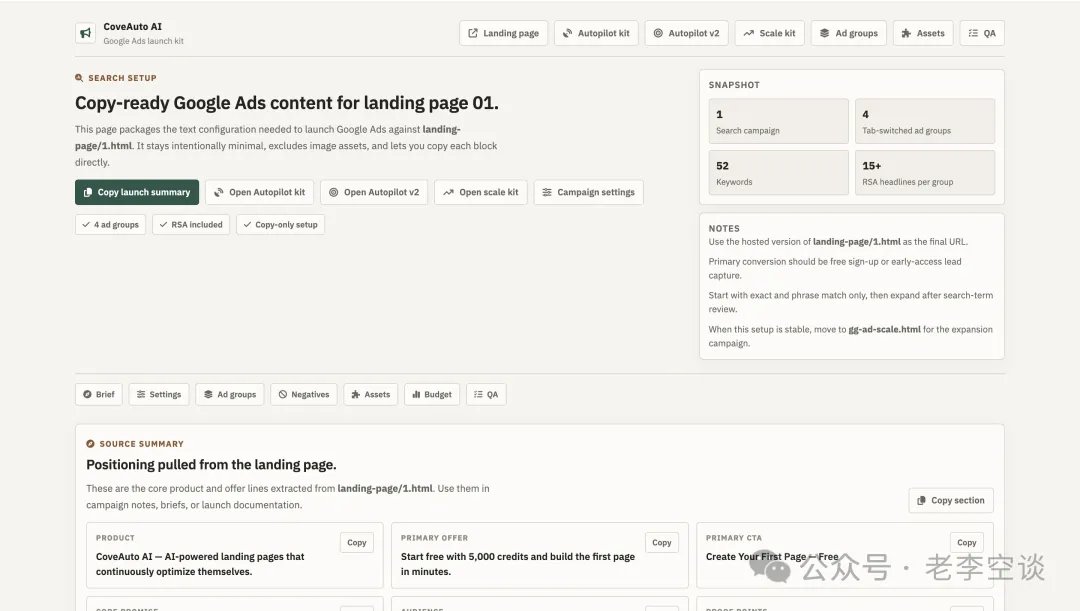Screen dimensions: 1080x611
Task: Click the Search campaign snapshot tile
Action: click(778, 121)
